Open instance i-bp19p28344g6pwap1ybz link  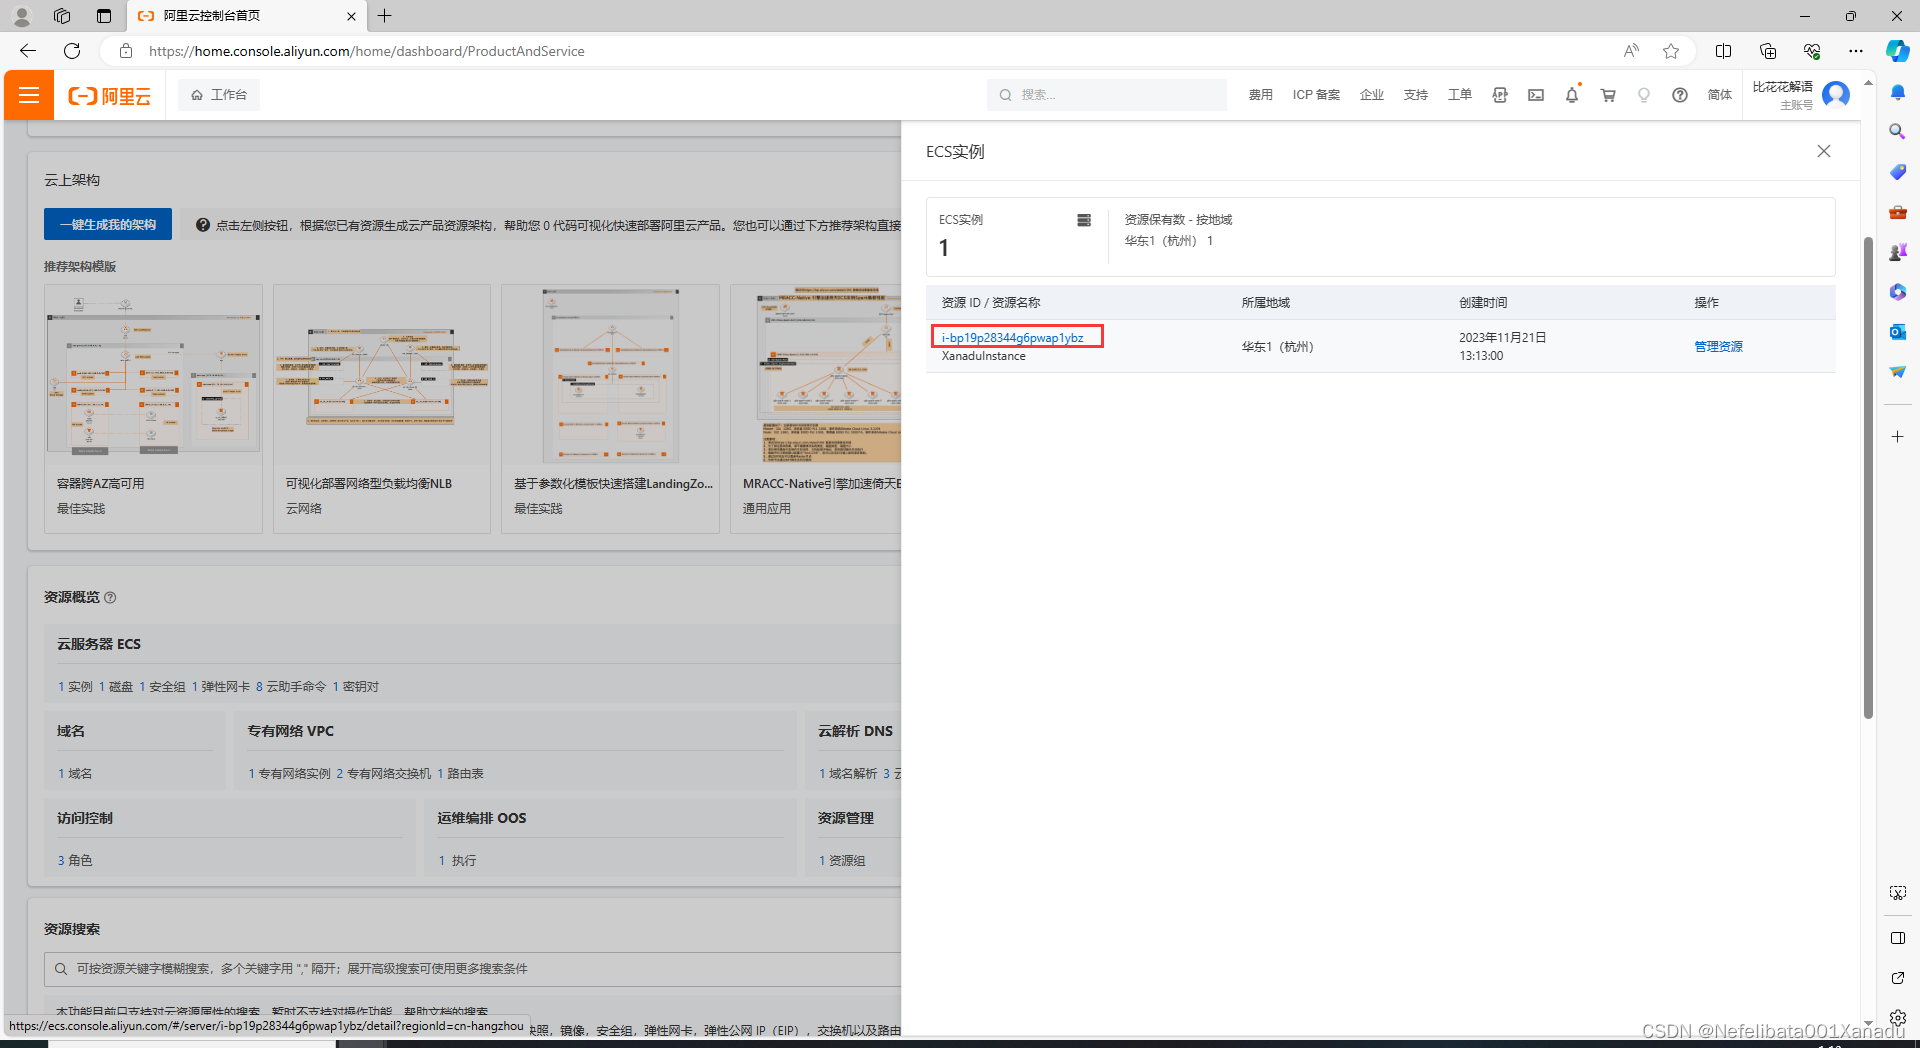point(1013,338)
